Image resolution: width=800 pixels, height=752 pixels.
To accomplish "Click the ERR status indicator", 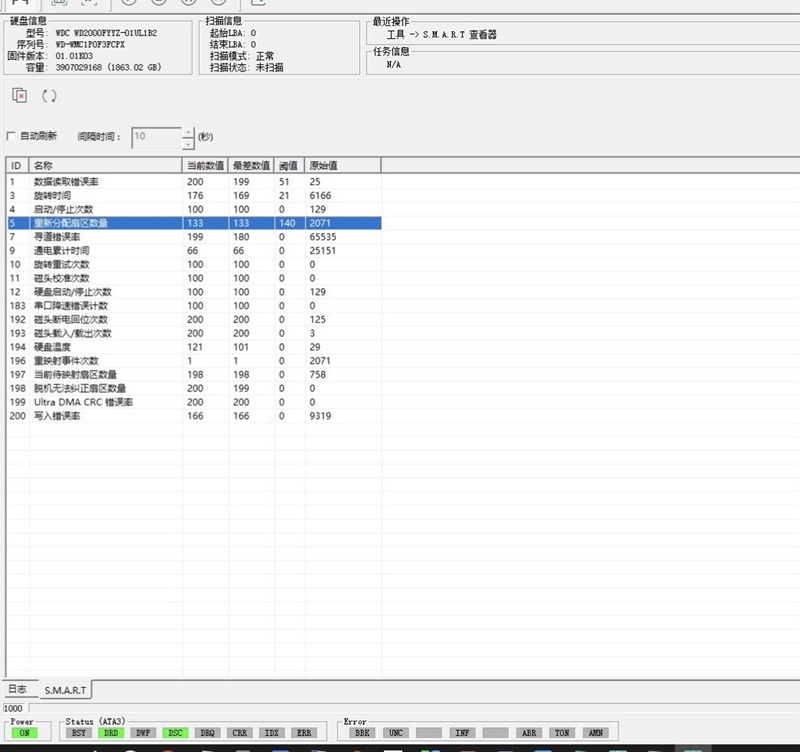I will 304,733.
